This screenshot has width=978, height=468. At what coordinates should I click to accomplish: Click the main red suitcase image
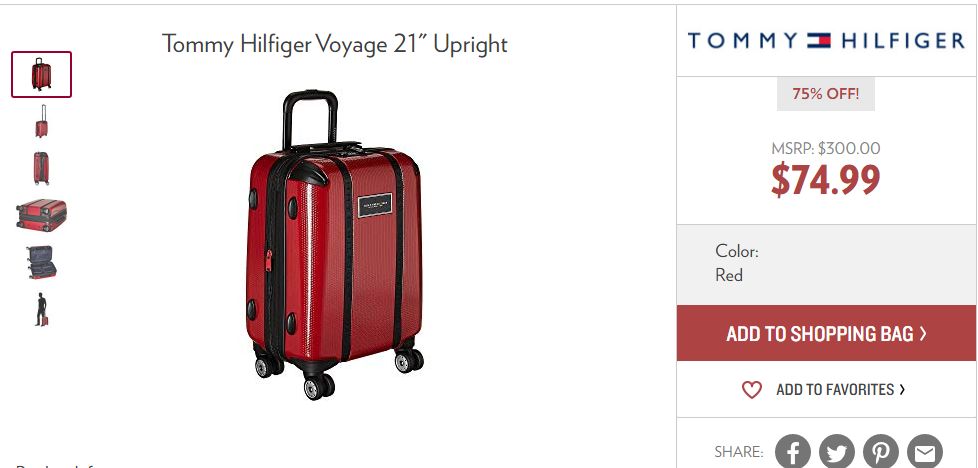pos(335,245)
